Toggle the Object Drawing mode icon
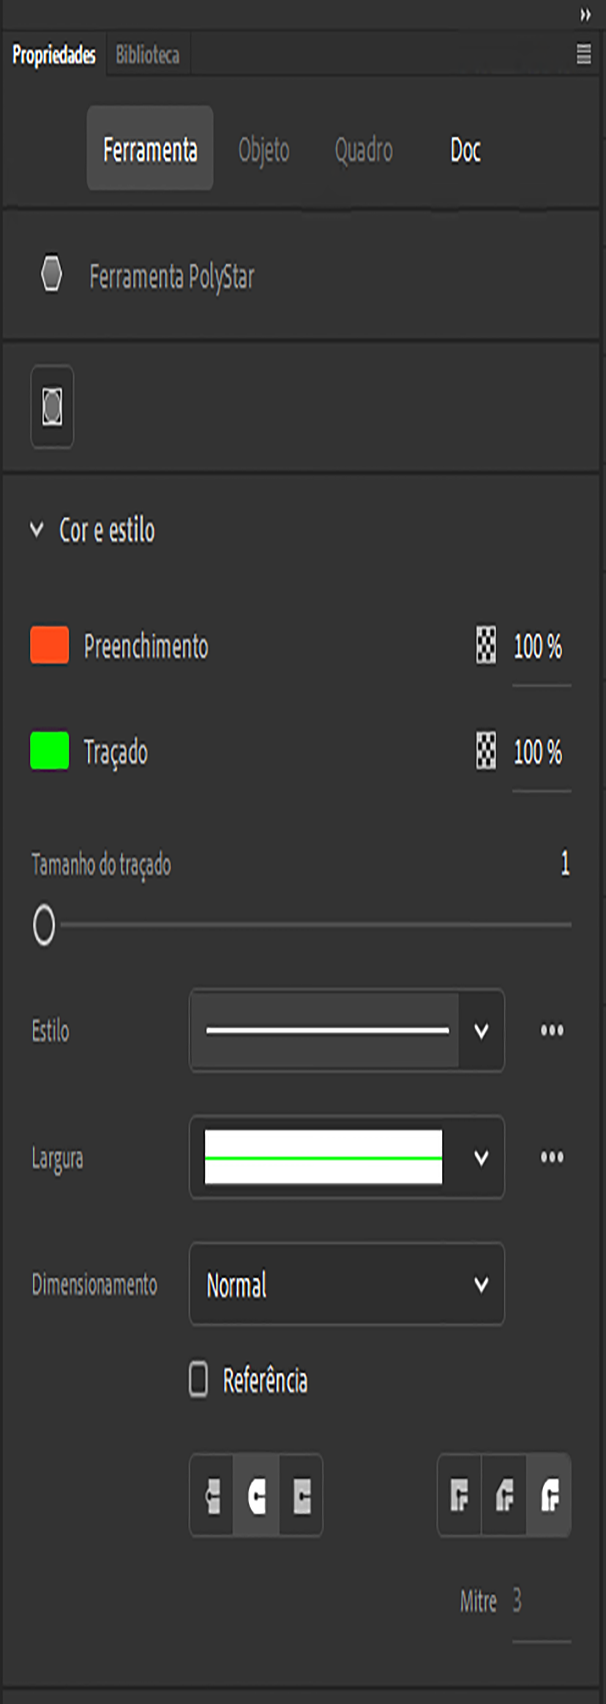 (52, 407)
